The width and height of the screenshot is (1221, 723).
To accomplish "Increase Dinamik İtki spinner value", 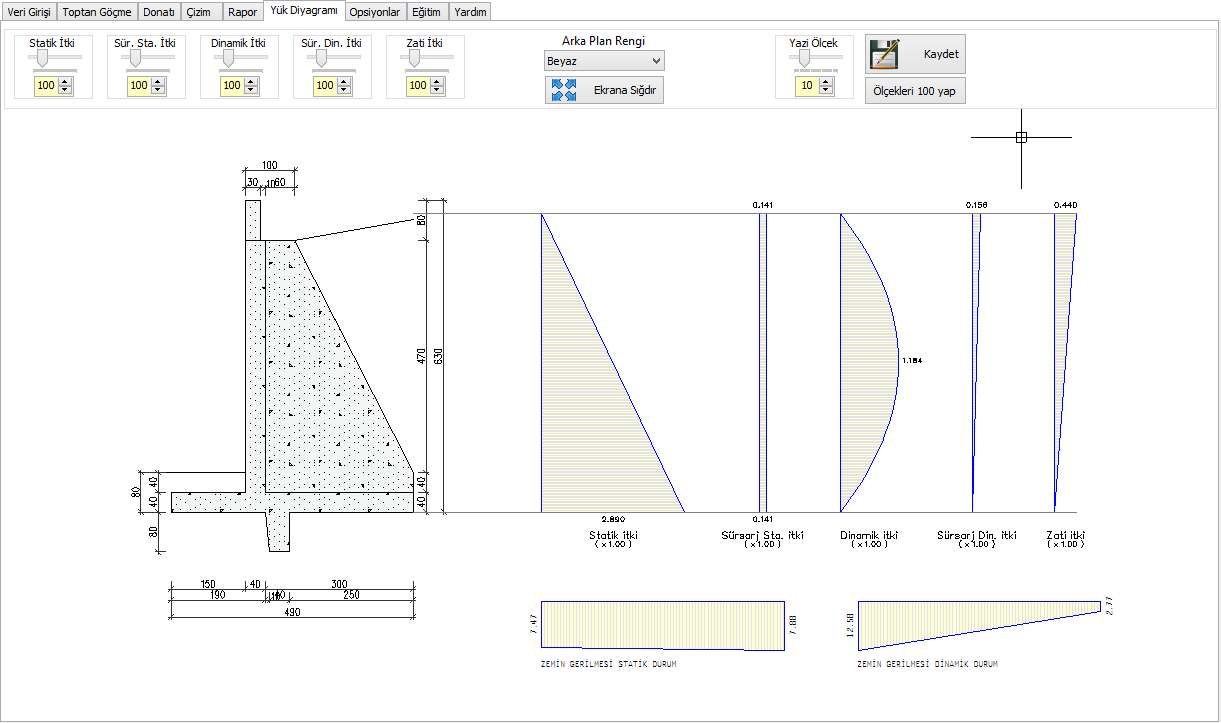I will pos(252,82).
